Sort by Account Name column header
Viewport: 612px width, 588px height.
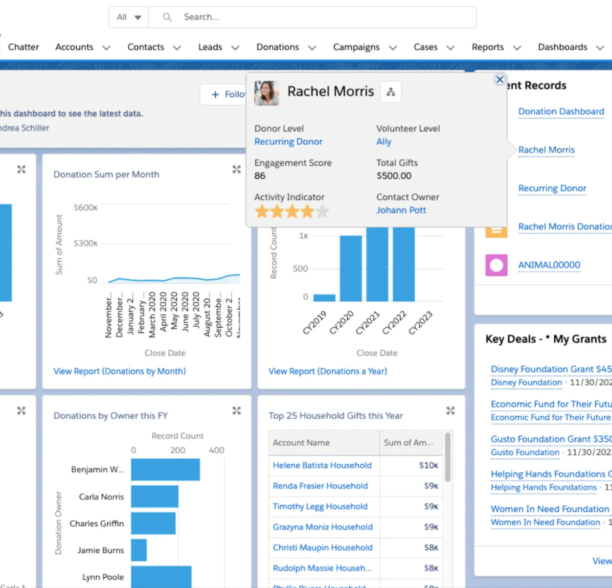click(324, 443)
